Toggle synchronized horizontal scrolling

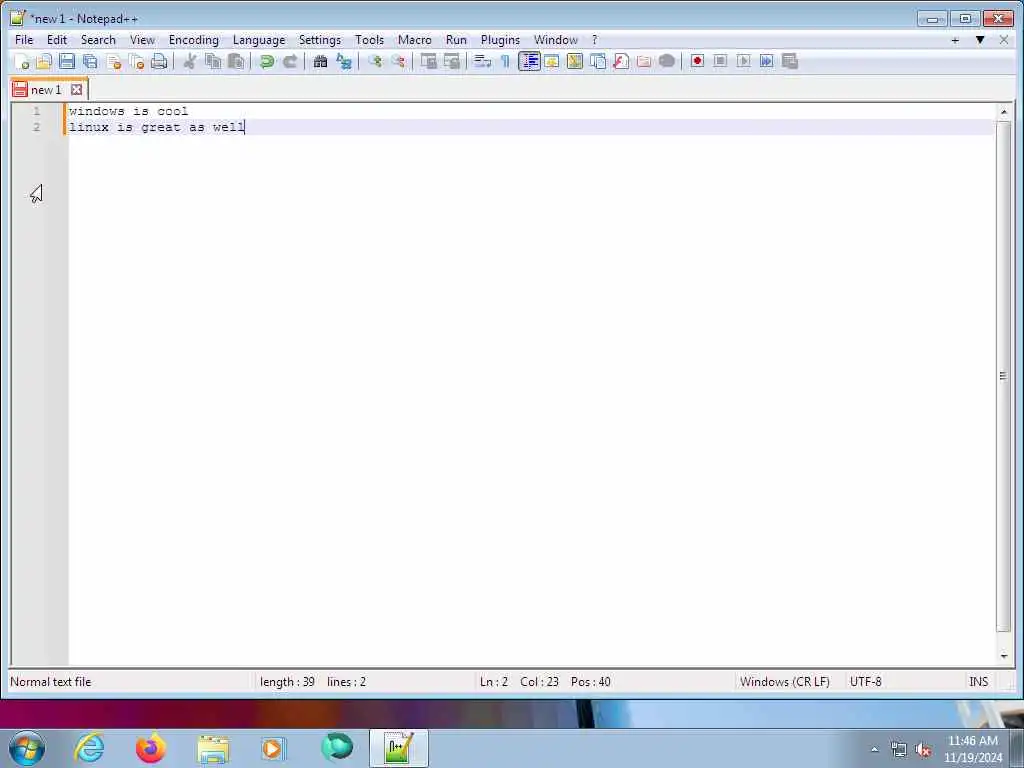pos(451,62)
